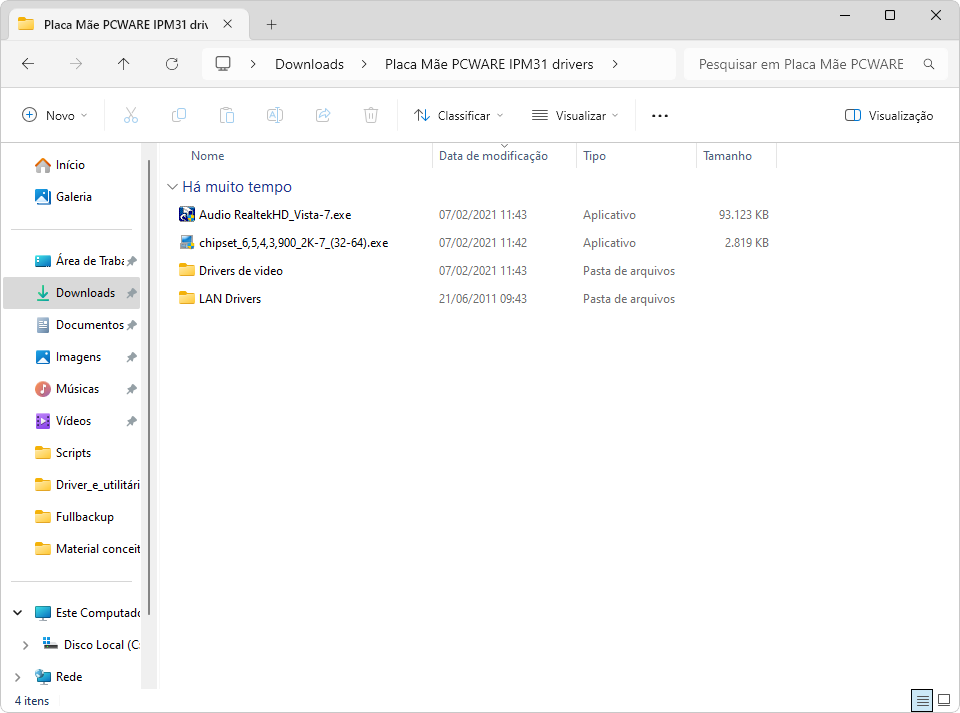Open the three-dots more options menu
The height and width of the screenshot is (713, 960).
[659, 116]
